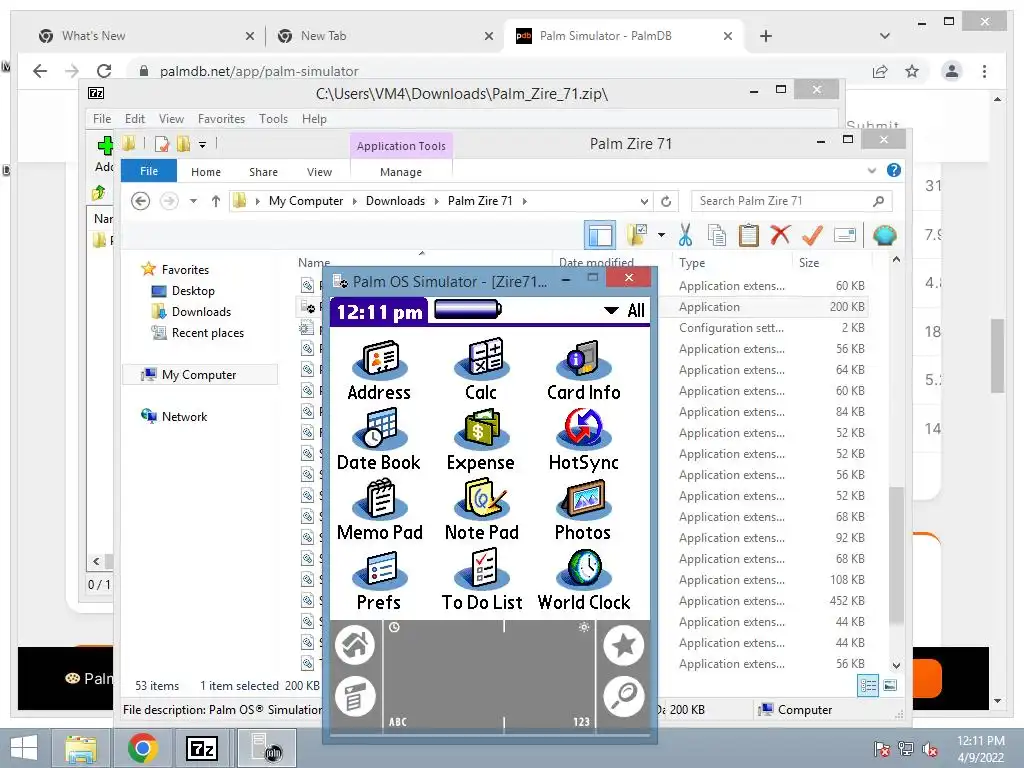This screenshot has width=1024, height=768.
Task: Open the recent locations dropdown arrow
Action: (x=193, y=201)
